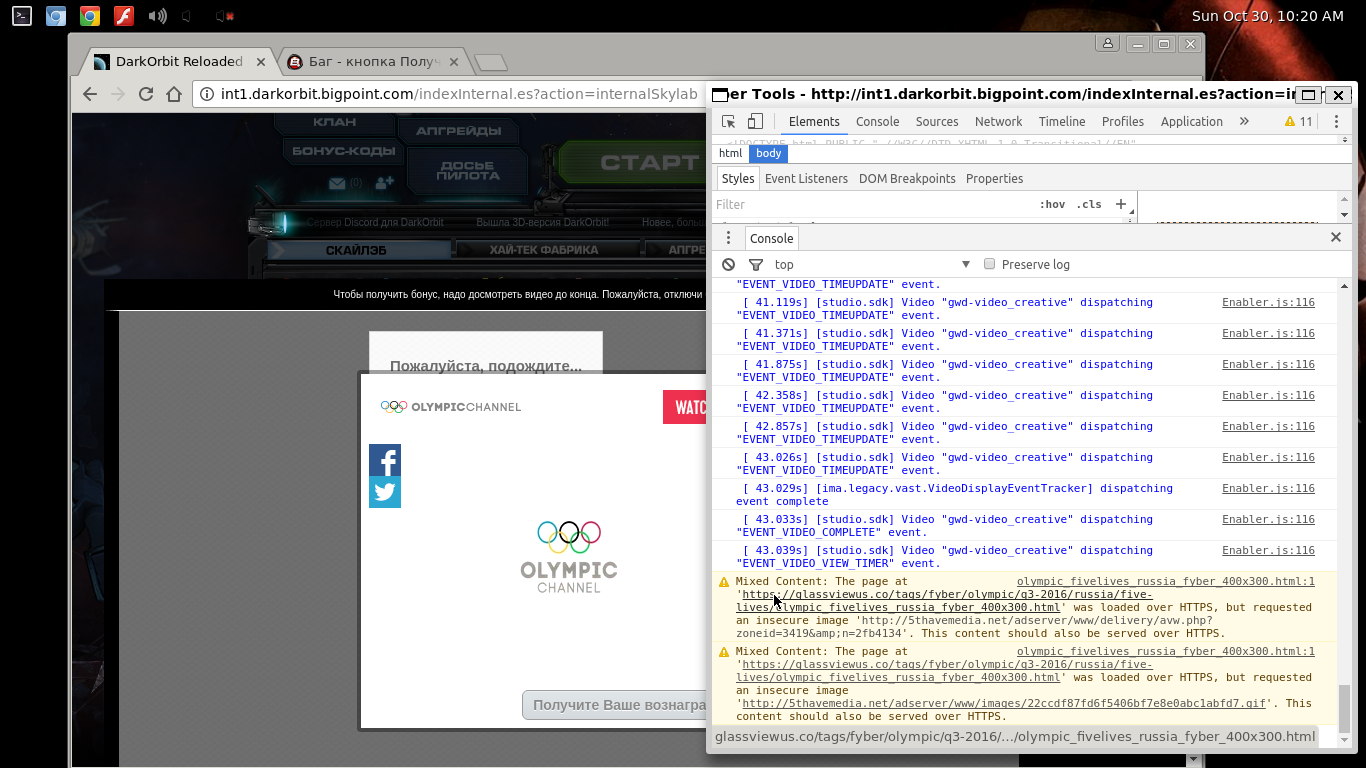Screen dimensions: 1366x768
Task: Open Enabler.js:116 link for 43.039s entry
Action: click(1268, 550)
